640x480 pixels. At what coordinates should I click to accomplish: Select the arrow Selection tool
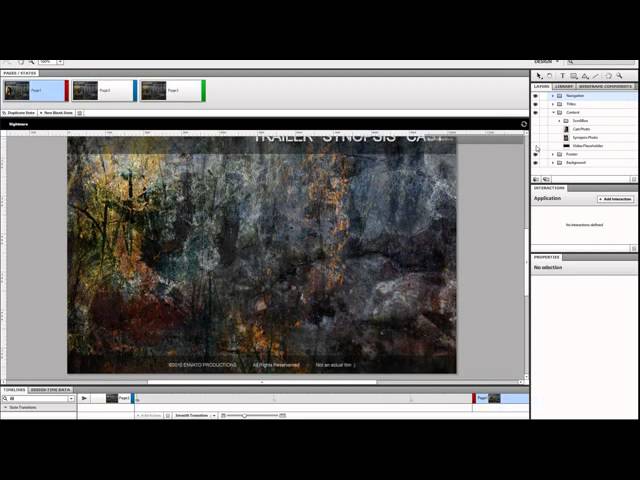coord(538,76)
